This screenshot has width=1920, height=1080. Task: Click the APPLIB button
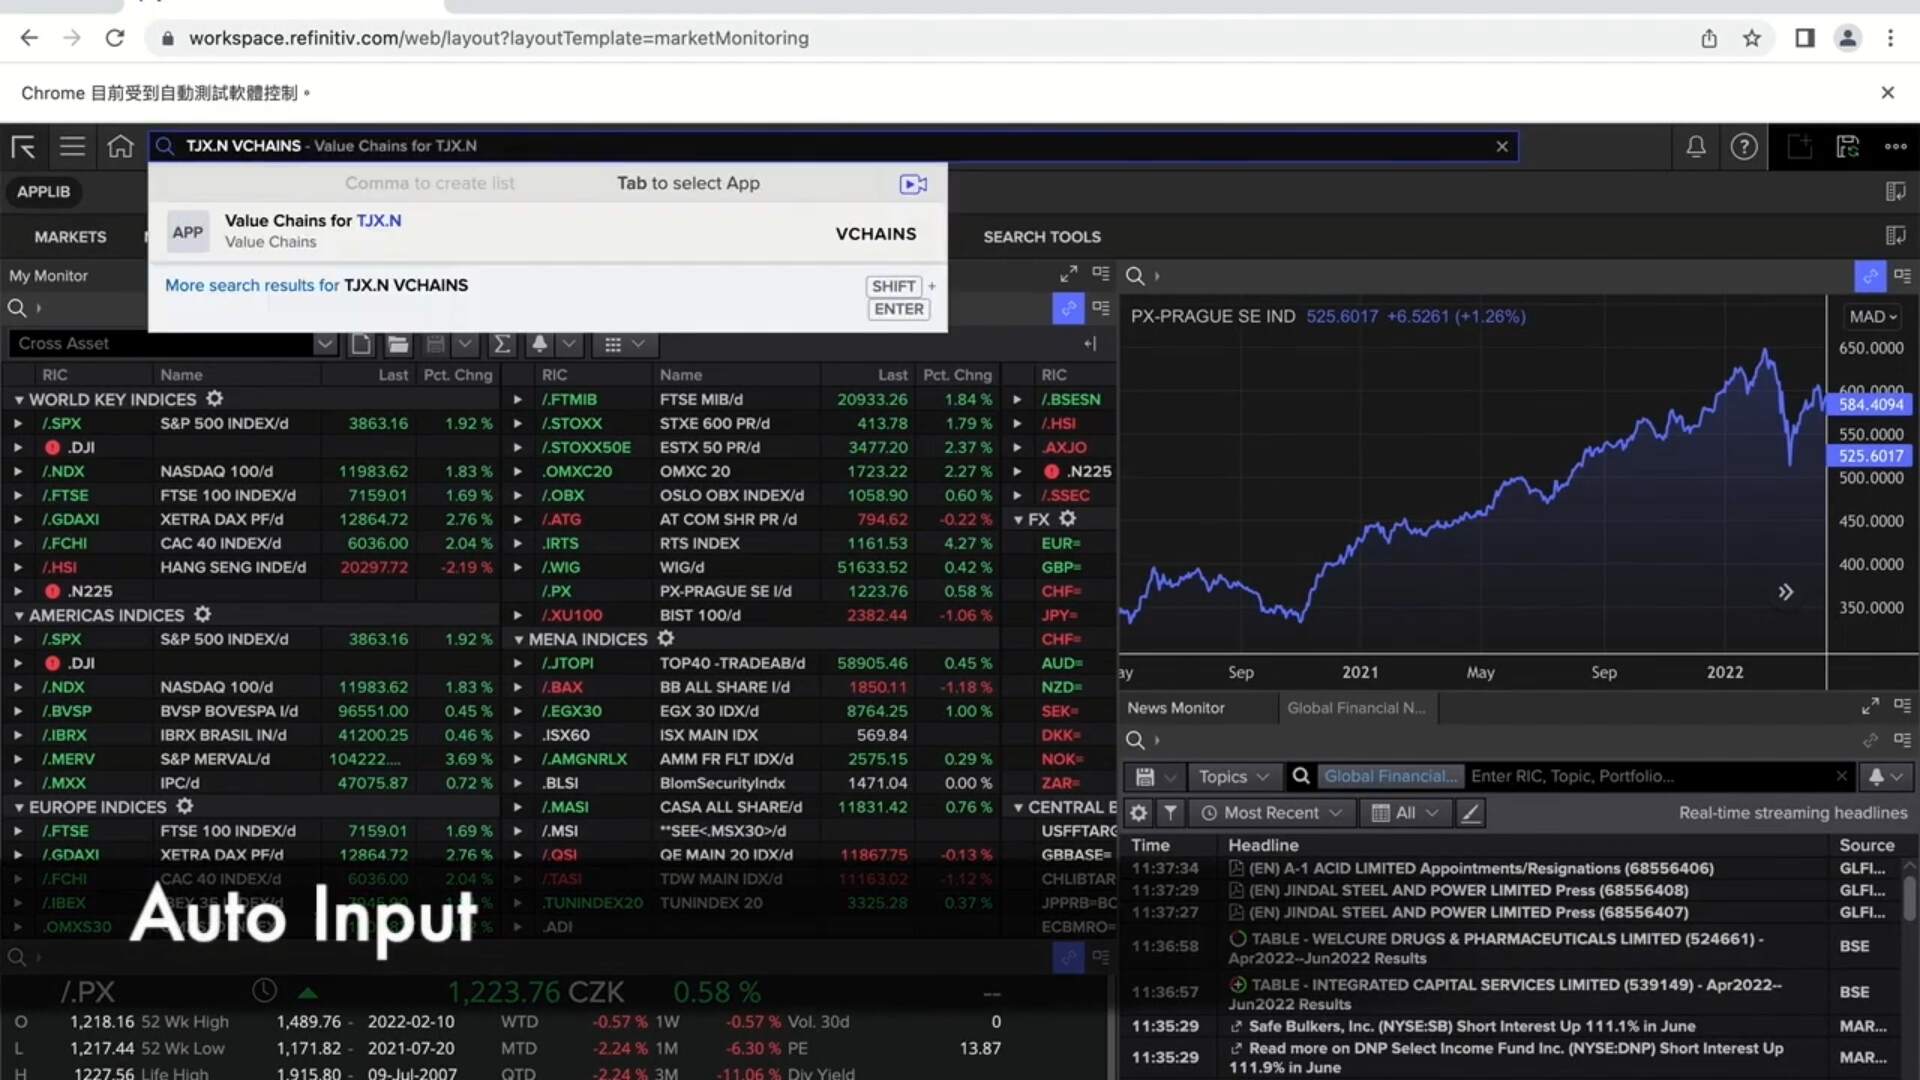43,191
